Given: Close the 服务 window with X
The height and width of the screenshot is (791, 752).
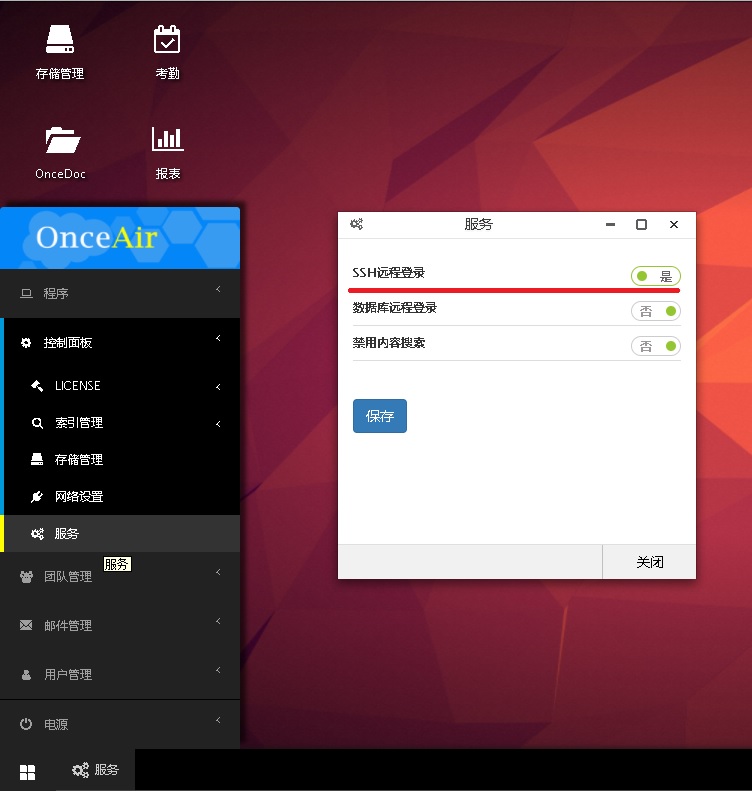Looking at the screenshot, I should [x=674, y=224].
